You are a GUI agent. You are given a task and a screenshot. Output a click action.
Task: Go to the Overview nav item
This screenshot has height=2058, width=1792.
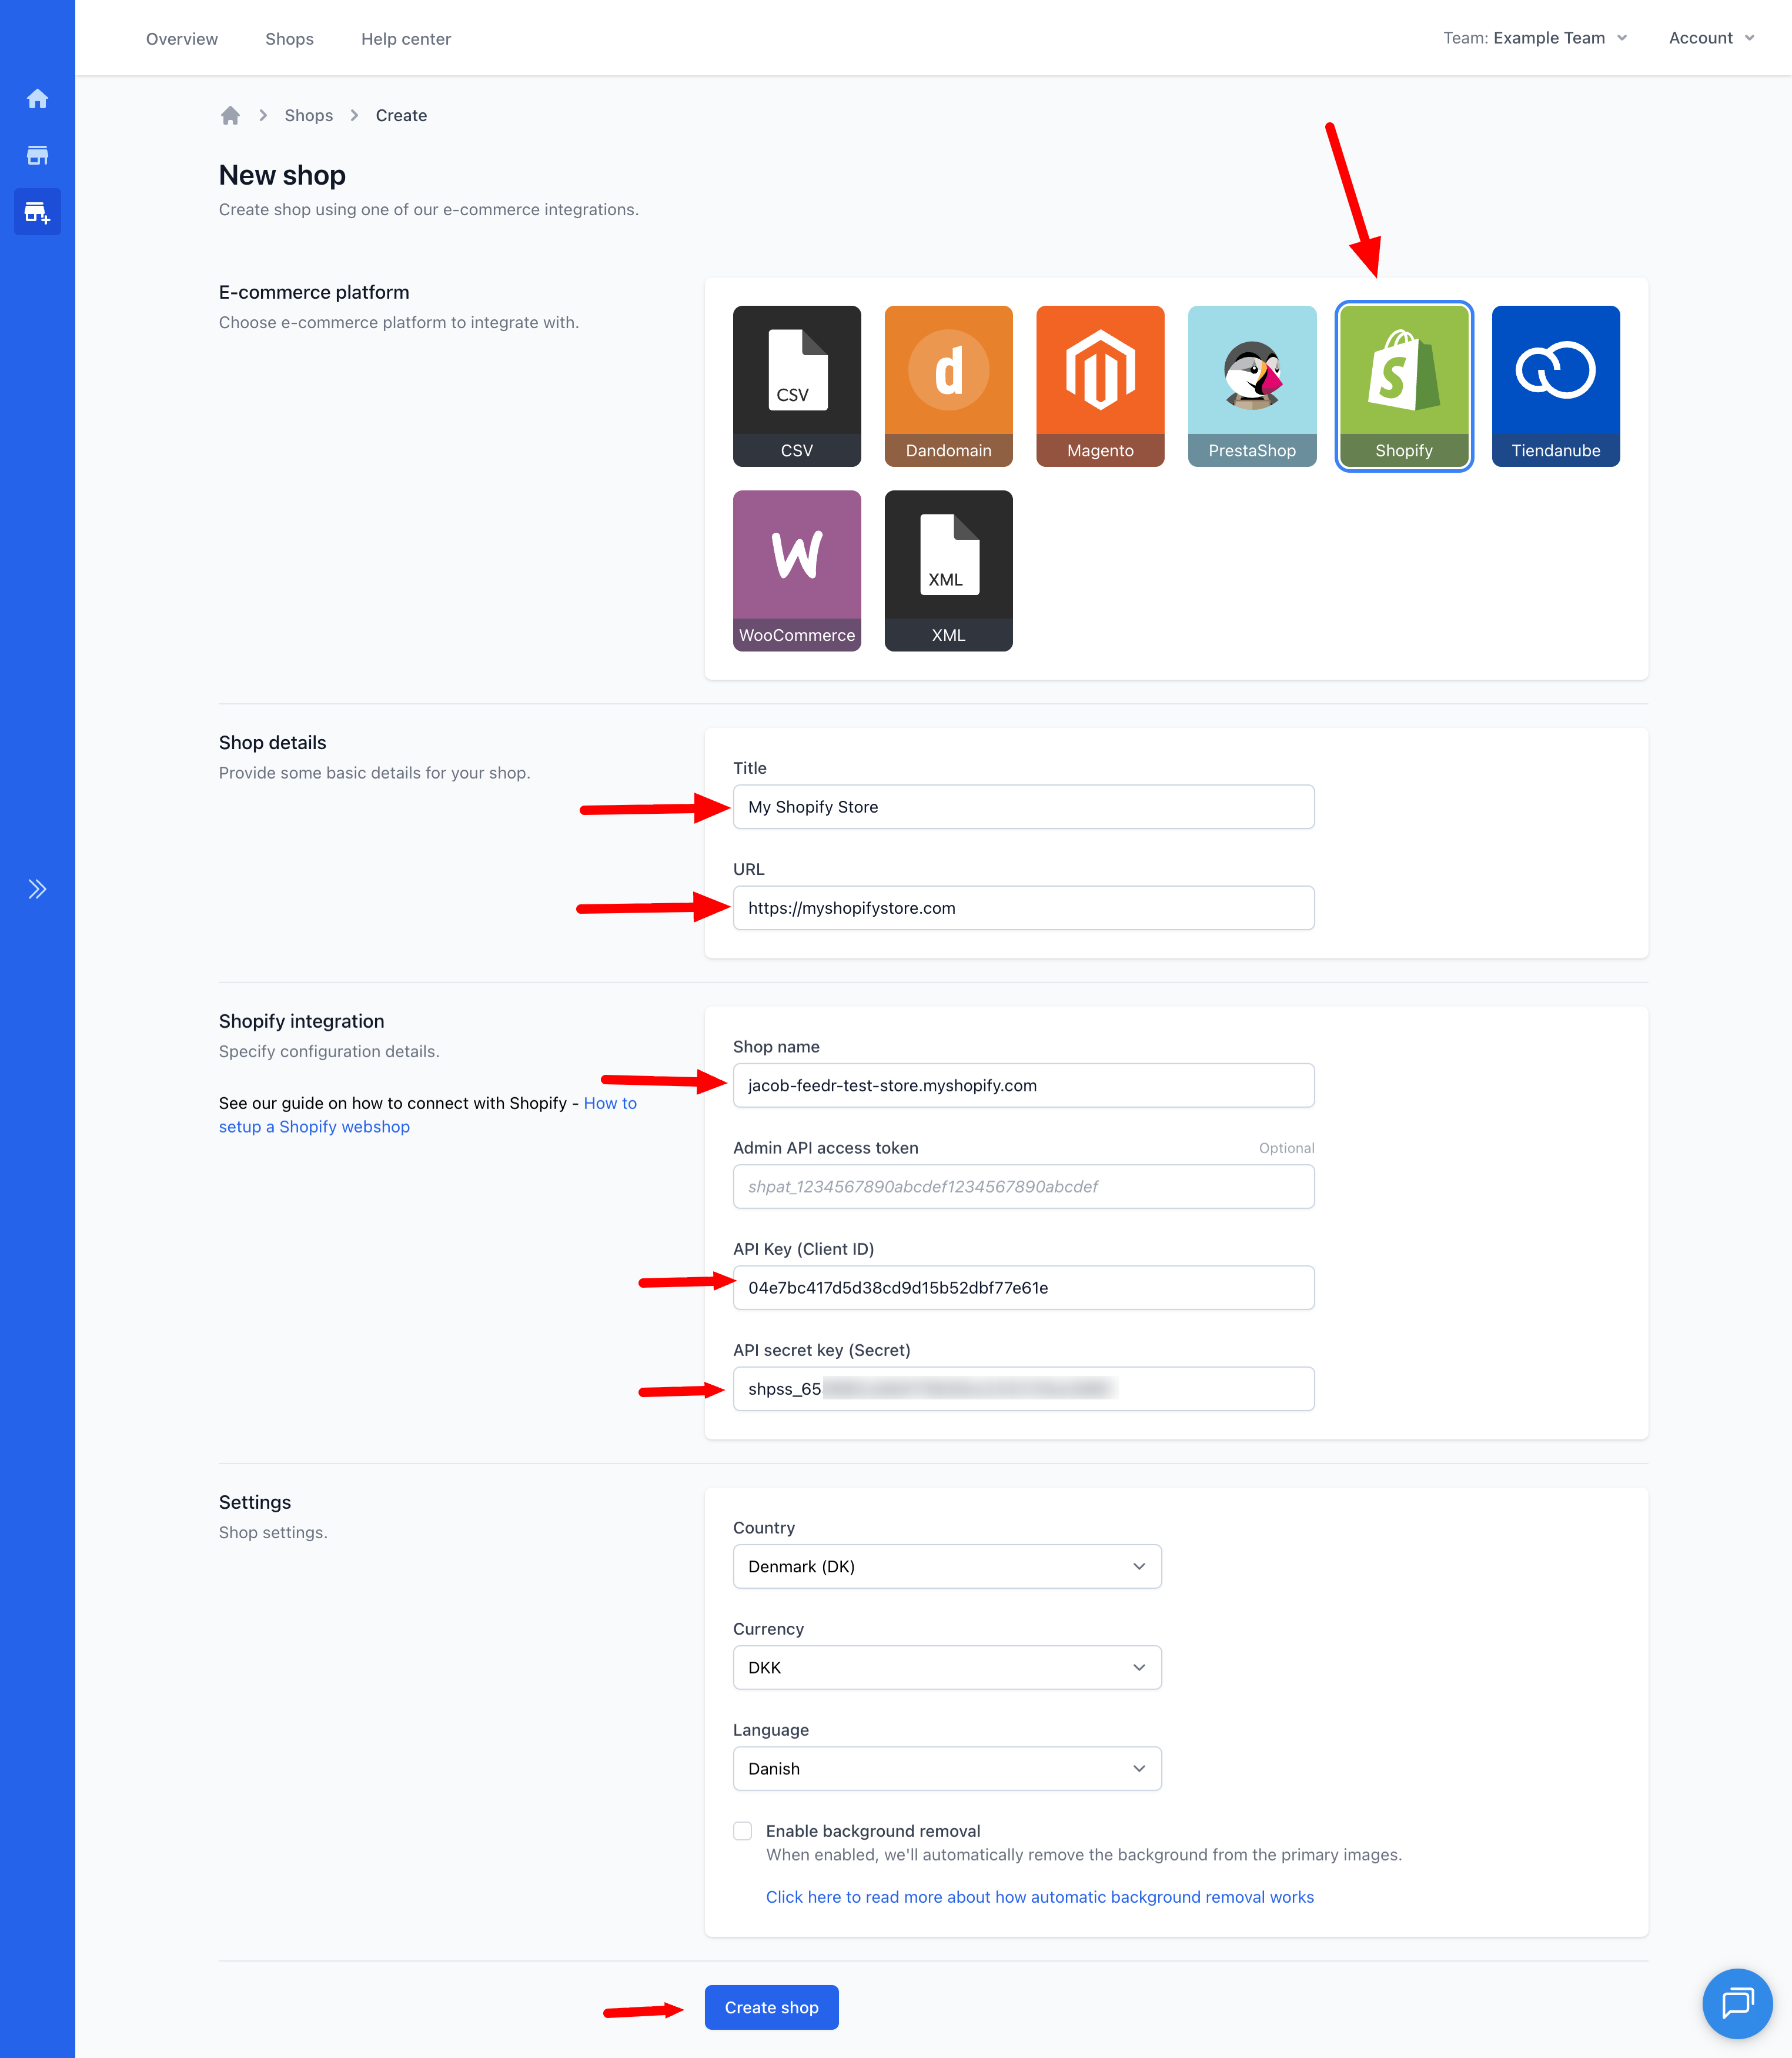pyautogui.click(x=181, y=39)
